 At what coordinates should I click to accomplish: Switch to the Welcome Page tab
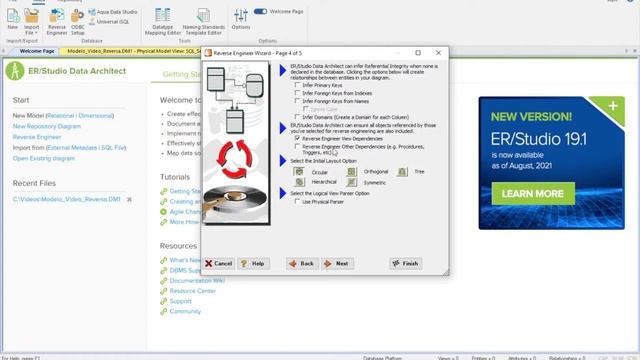tap(37, 51)
